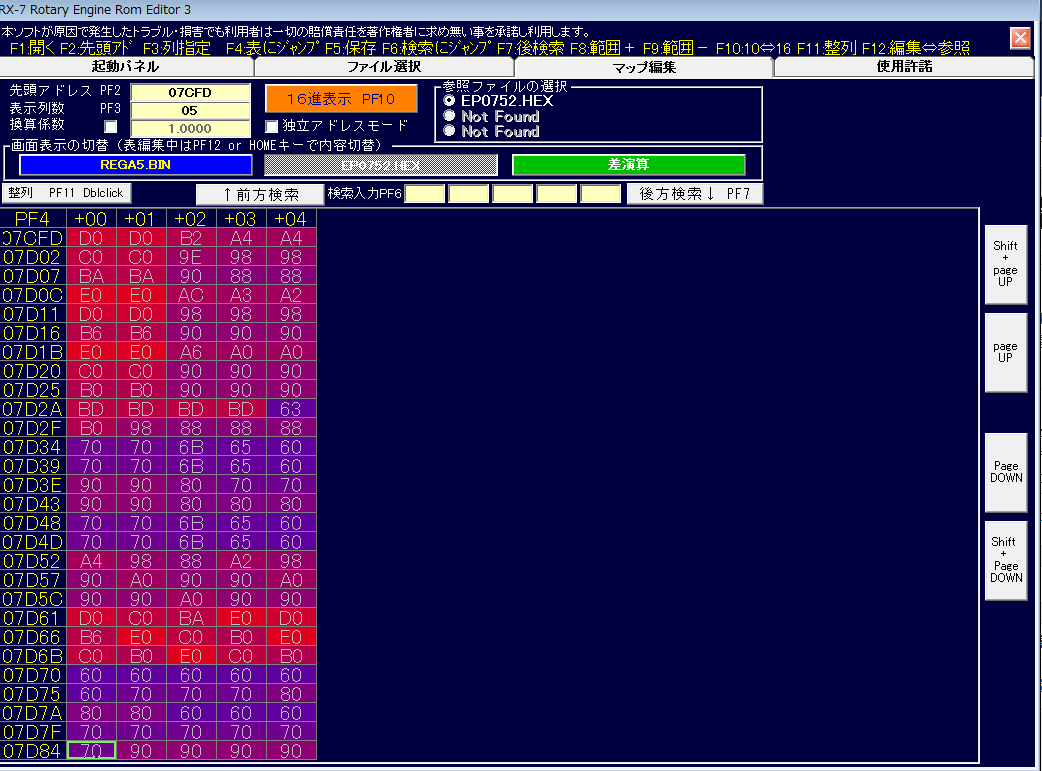Screen dimensions: 1042x771
Task: Click the Shift + page UP button
Action: pos(1005,264)
